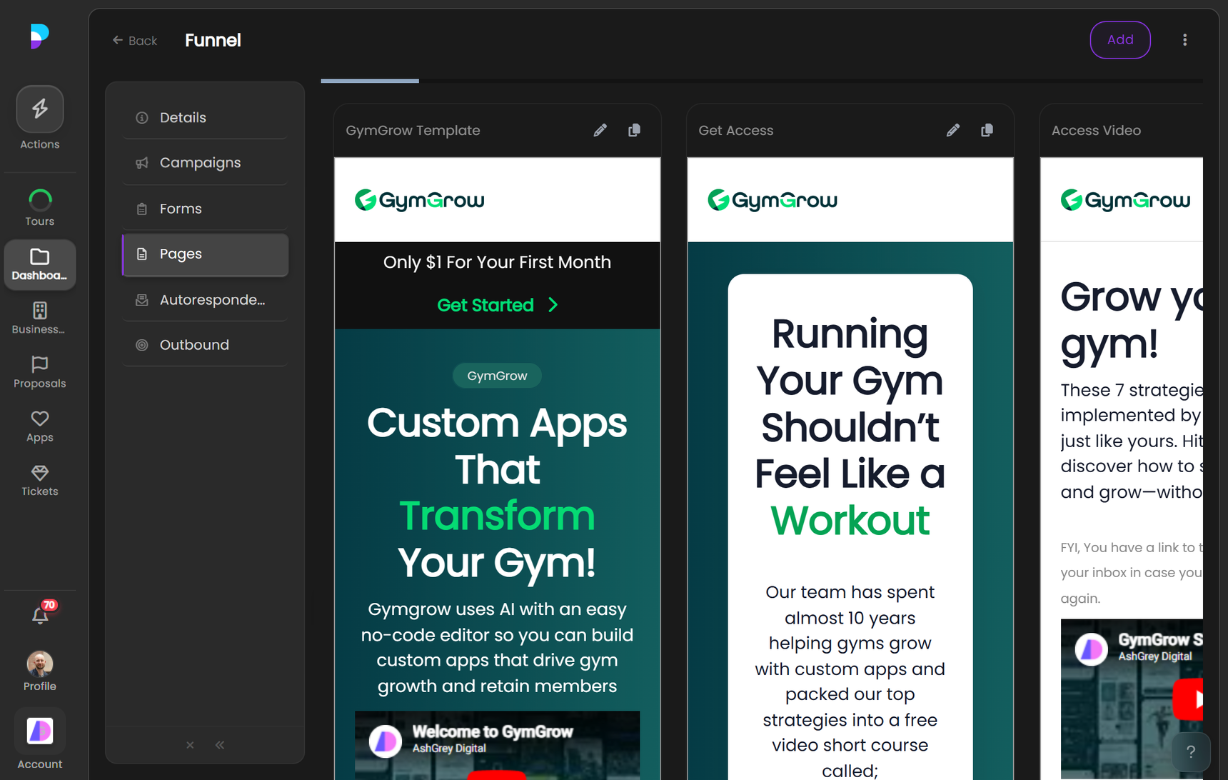The height and width of the screenshot is (780, 1228).
Task: Open the Tours progress circle
Action: point(40,200)
